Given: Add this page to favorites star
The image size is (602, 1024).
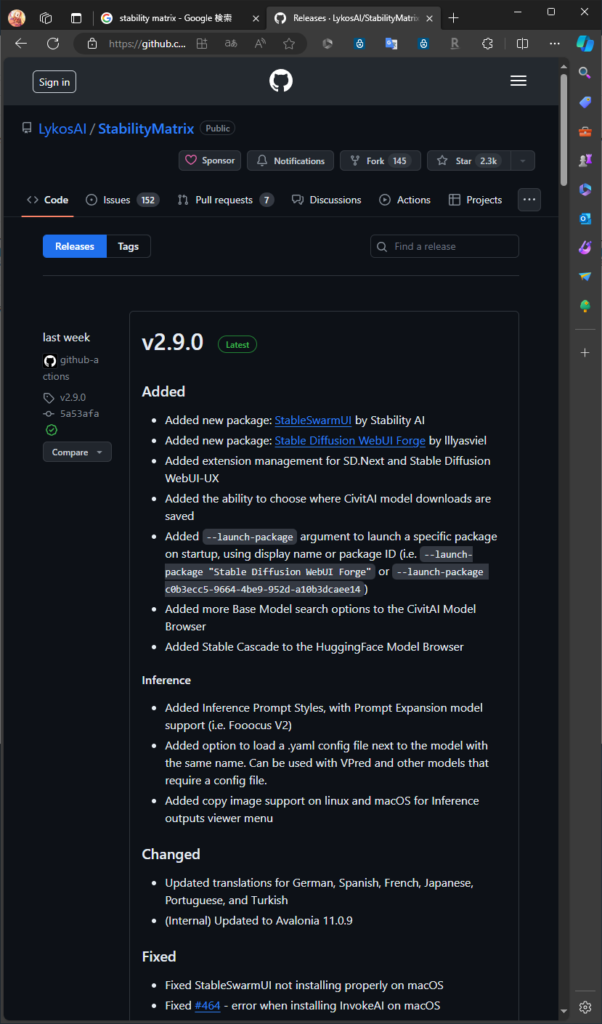Looking at the screenshot, I should coord(289,44).
